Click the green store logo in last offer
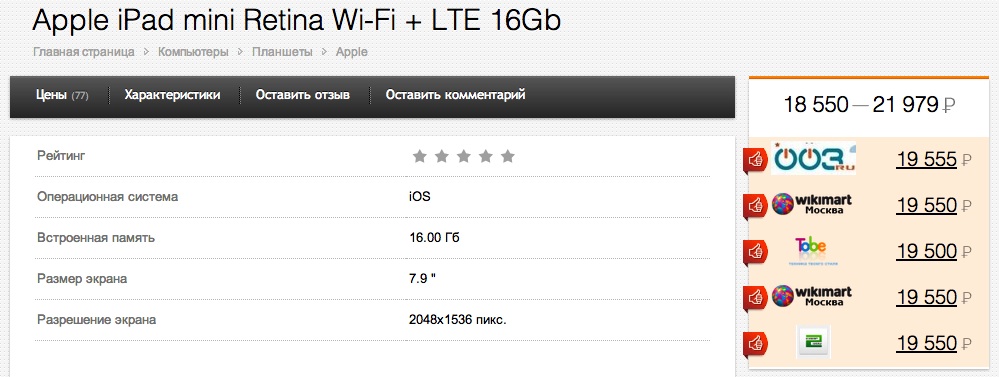The image size is (999, 377). click(813, 342)
